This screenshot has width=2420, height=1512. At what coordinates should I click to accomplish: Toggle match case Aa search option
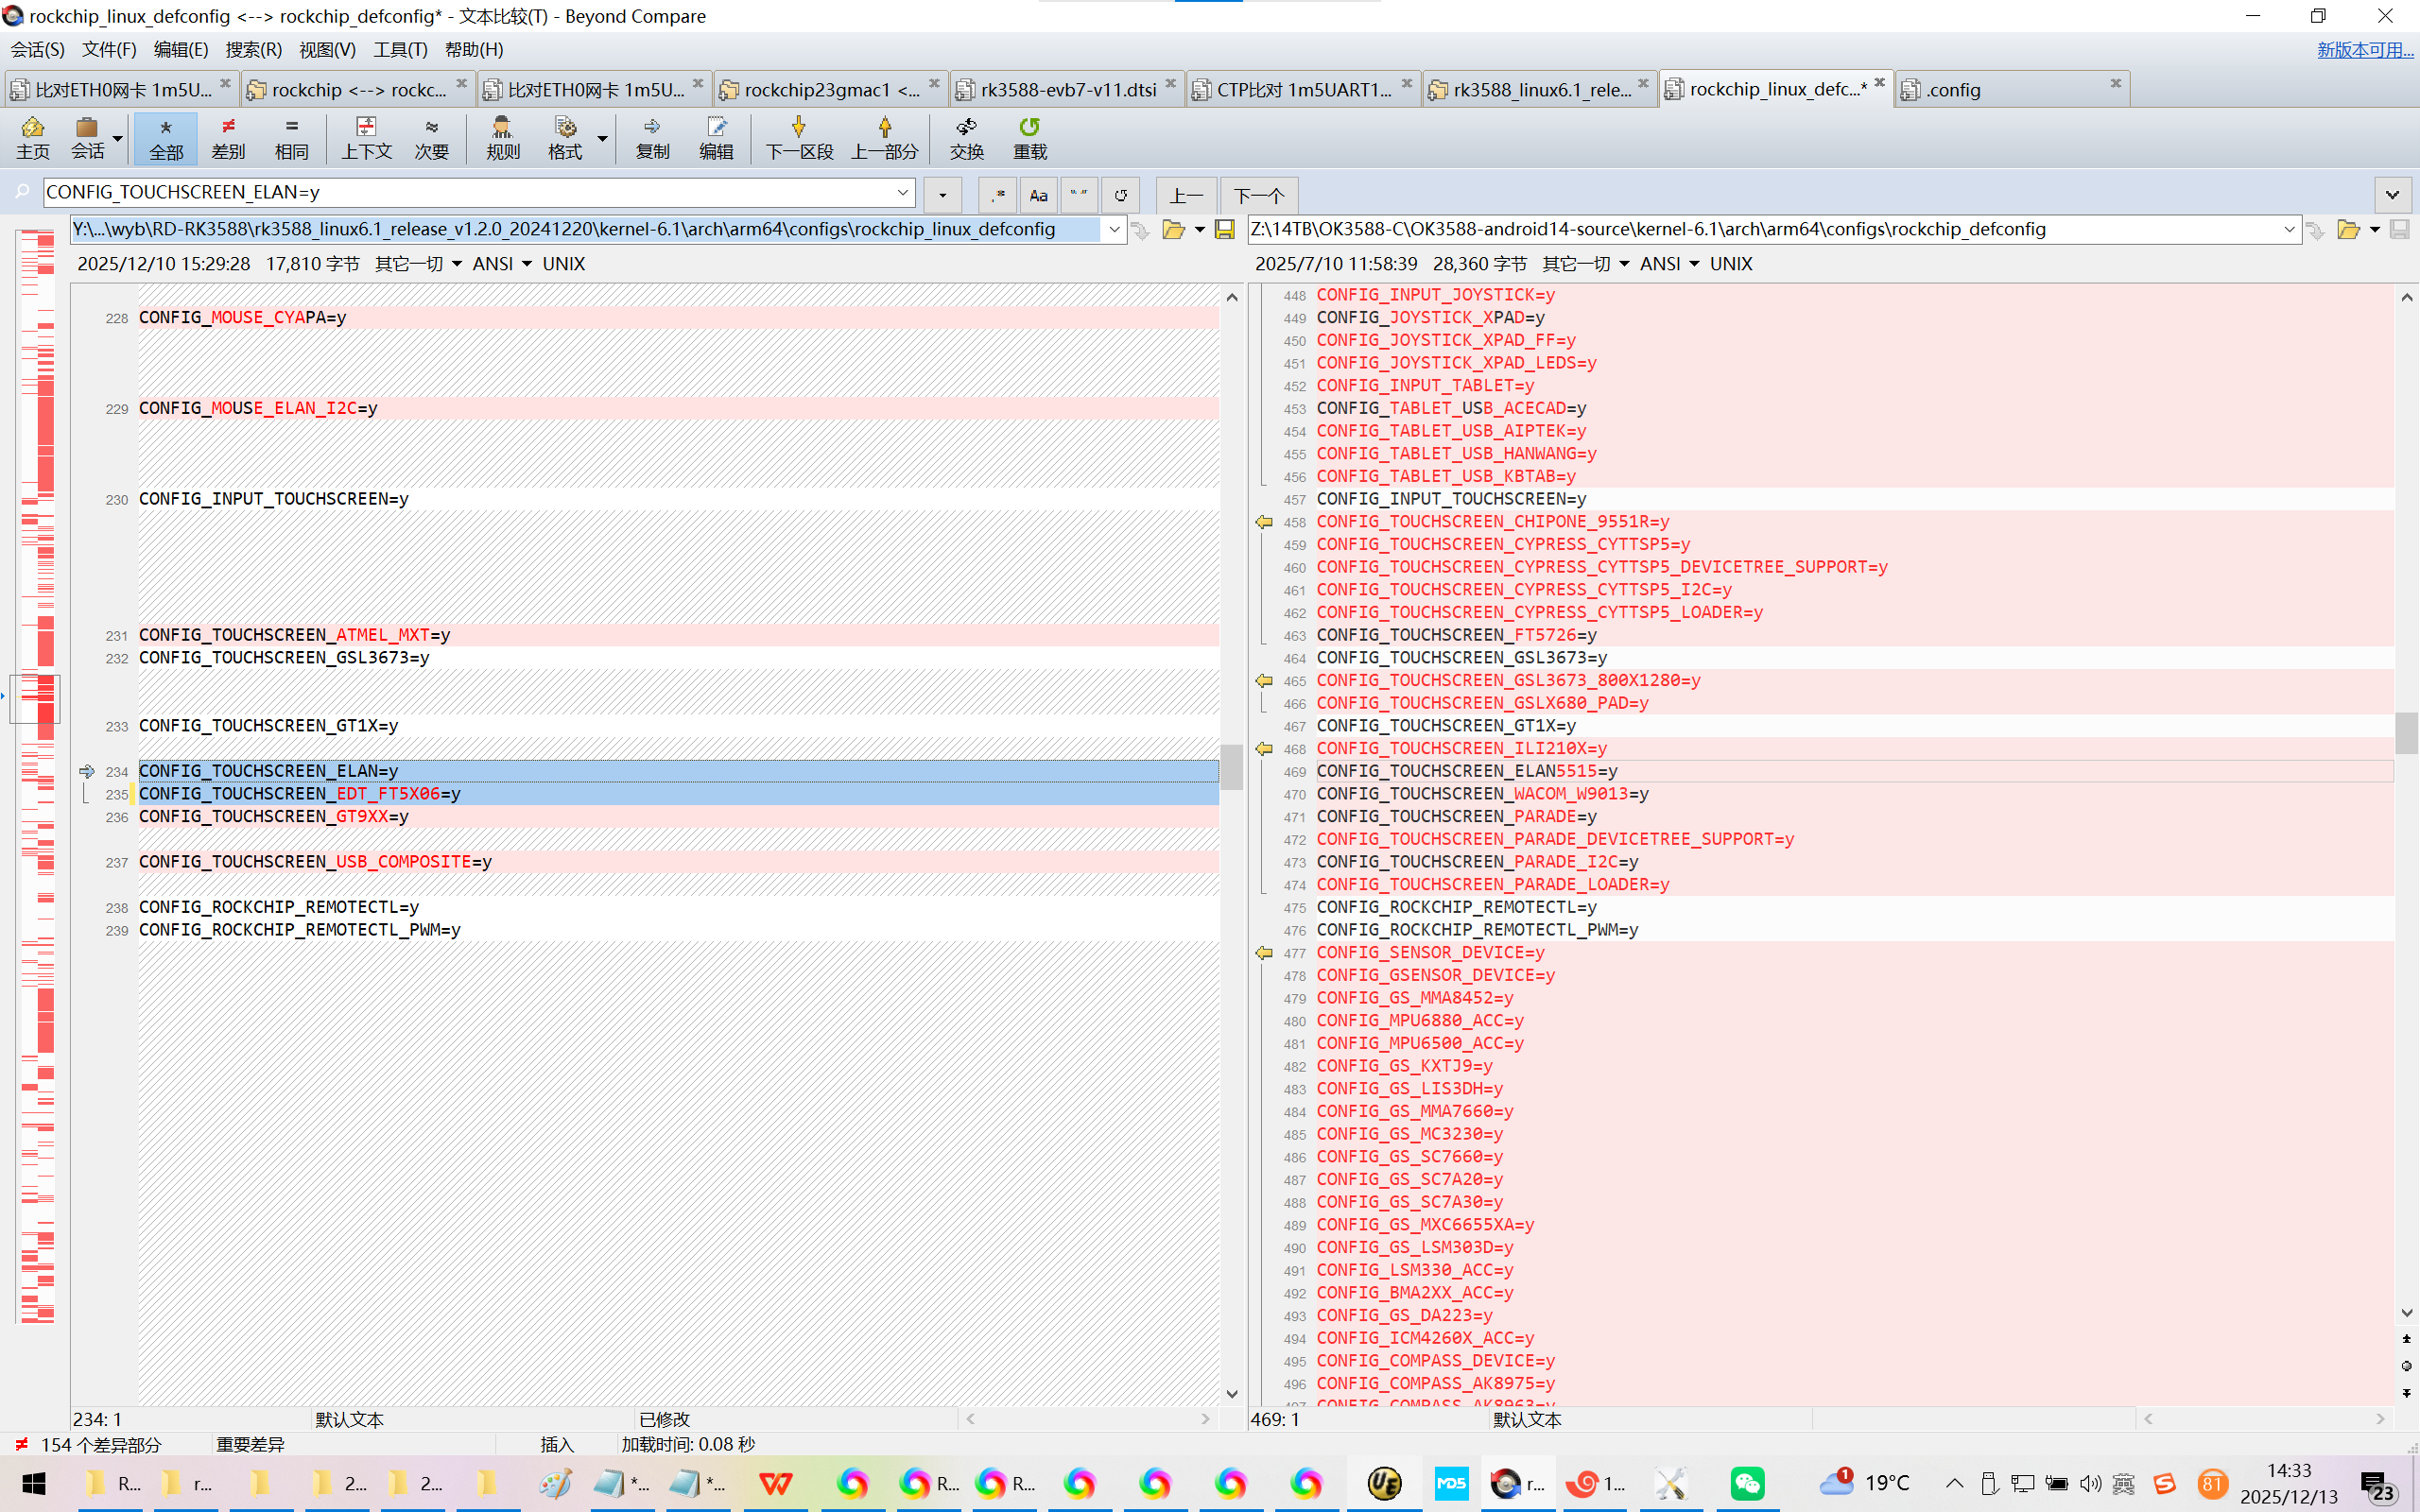point(1038,195)
